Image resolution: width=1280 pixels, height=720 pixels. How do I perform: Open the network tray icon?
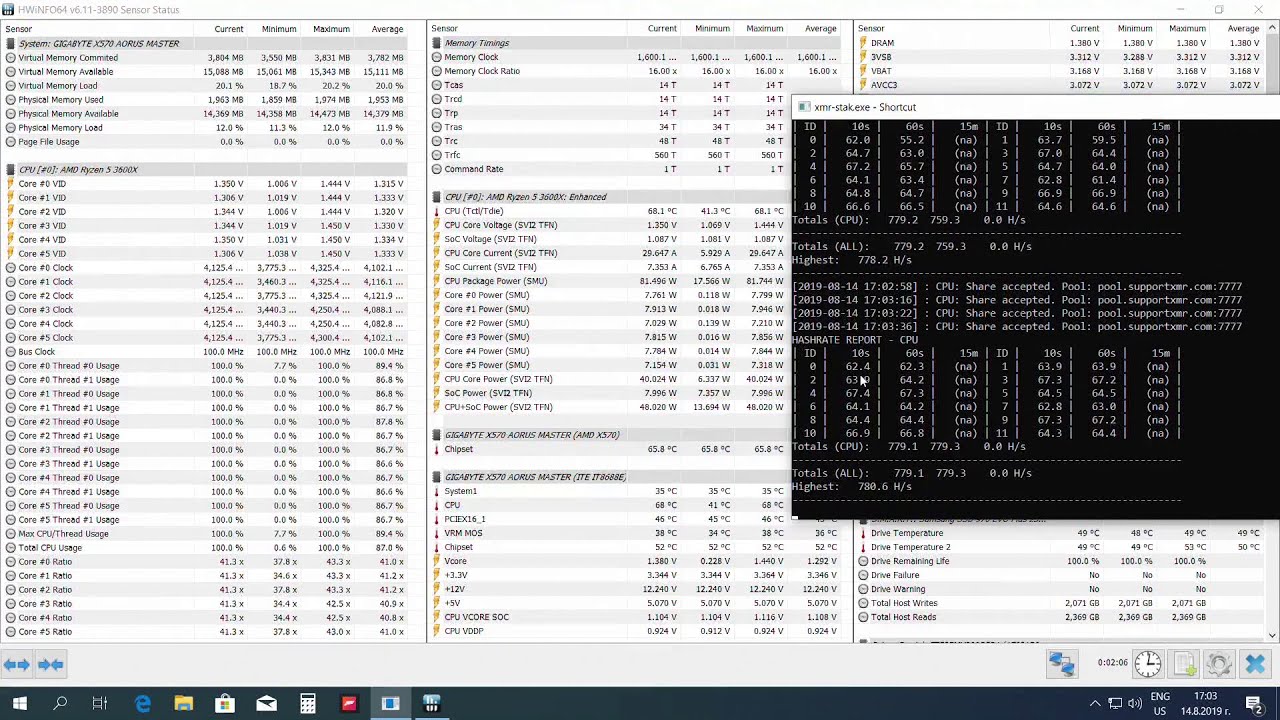tap(1115, 704)
